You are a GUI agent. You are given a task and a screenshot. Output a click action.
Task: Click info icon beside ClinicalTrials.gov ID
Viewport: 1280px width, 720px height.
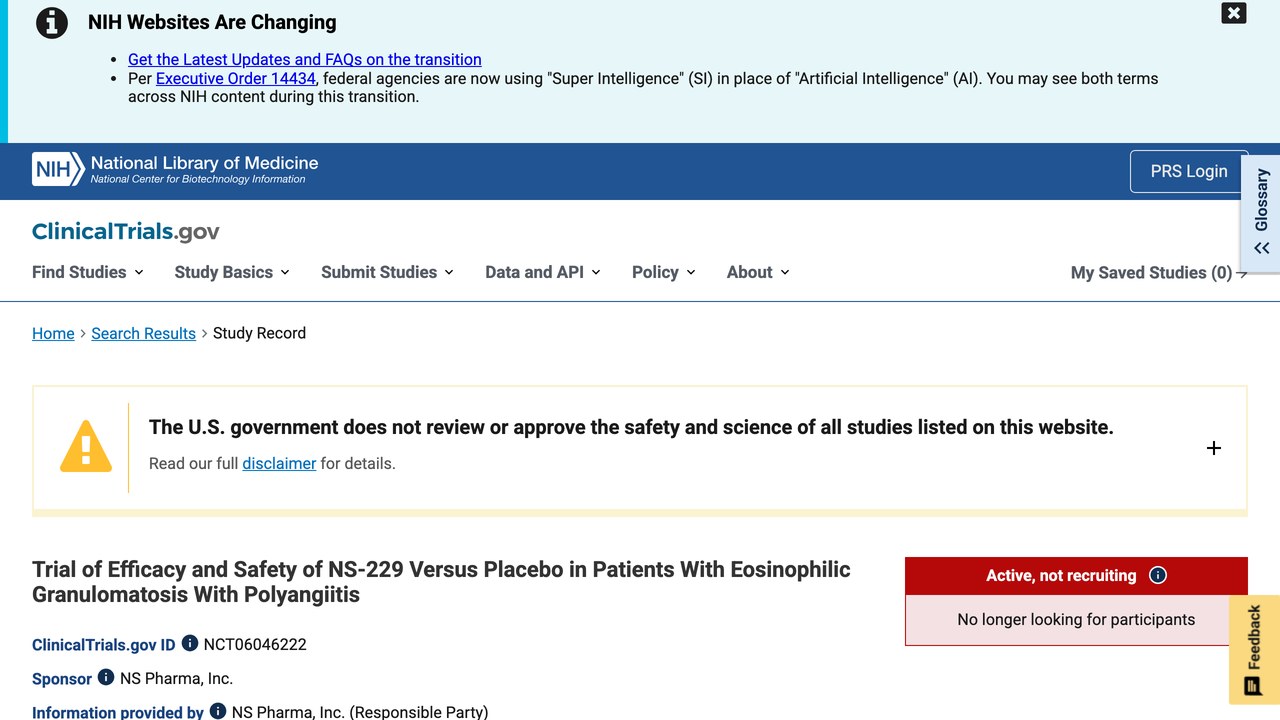189,644
